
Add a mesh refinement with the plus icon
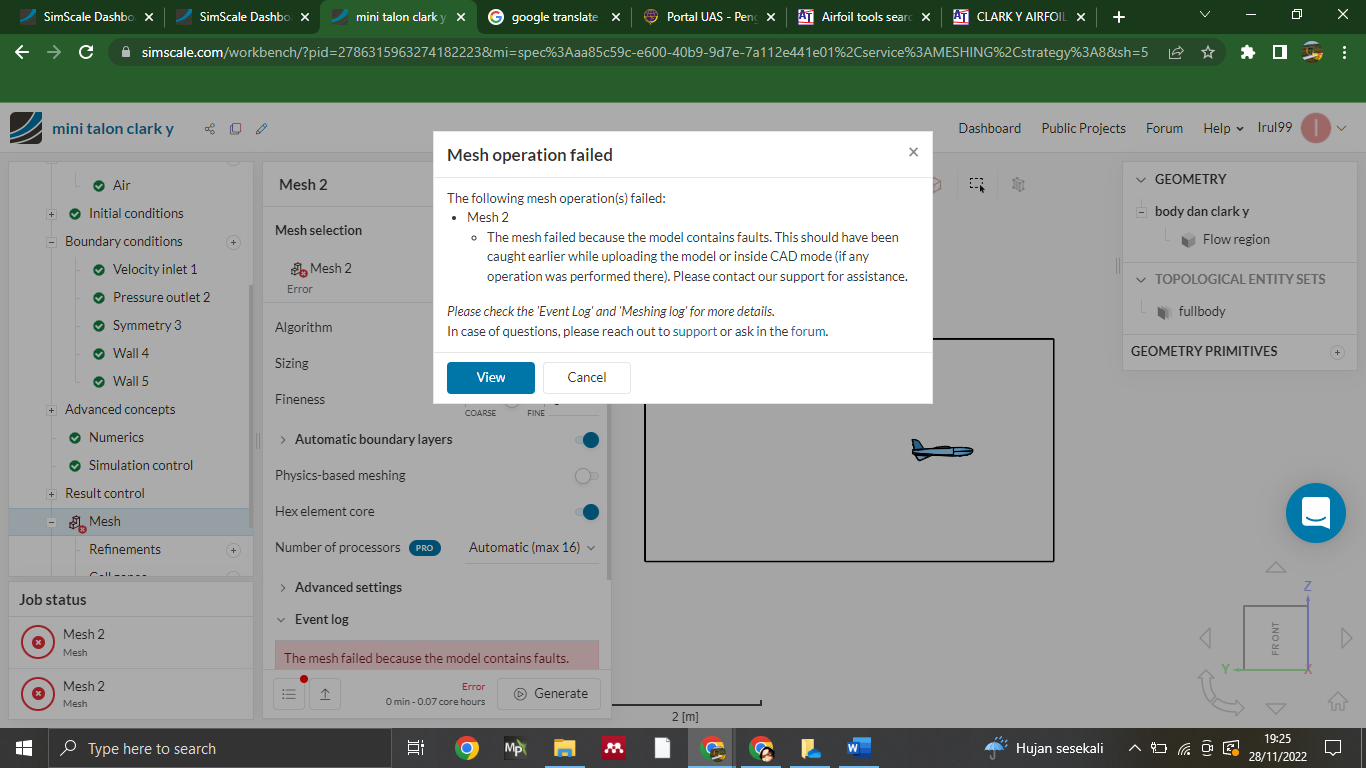pos(233,550)
